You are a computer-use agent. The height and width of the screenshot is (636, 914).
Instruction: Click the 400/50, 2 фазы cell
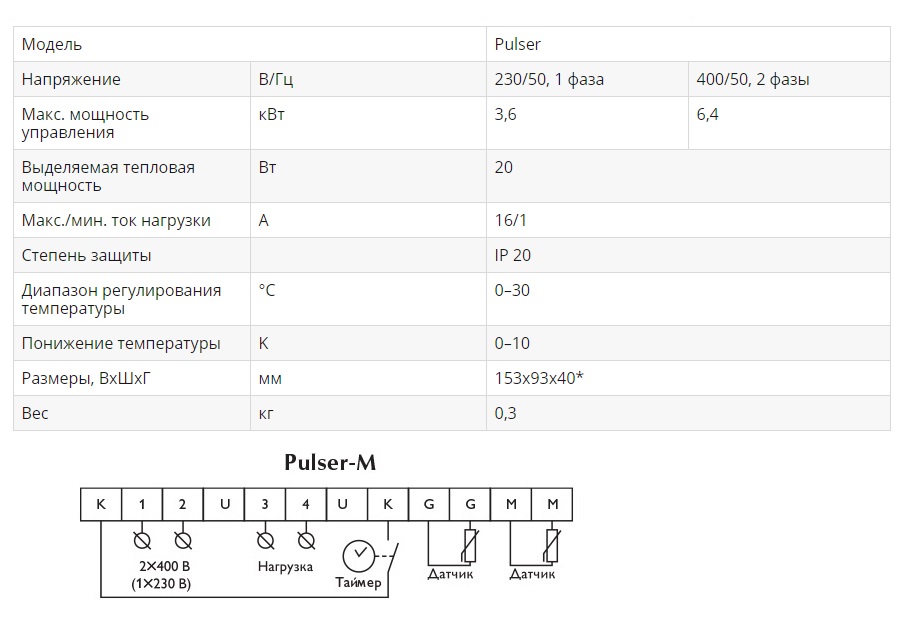point(789,79)
